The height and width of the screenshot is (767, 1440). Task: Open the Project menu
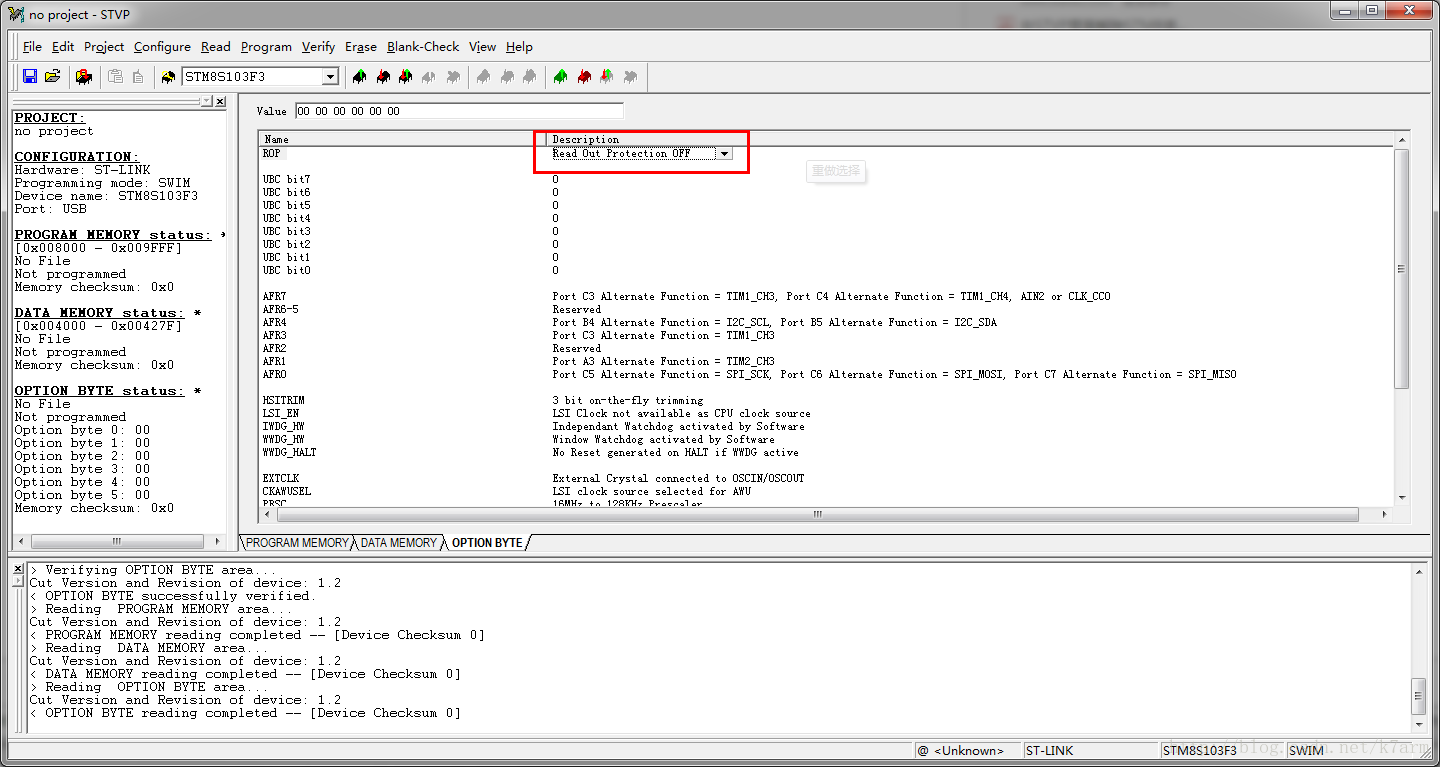(104, 46)
